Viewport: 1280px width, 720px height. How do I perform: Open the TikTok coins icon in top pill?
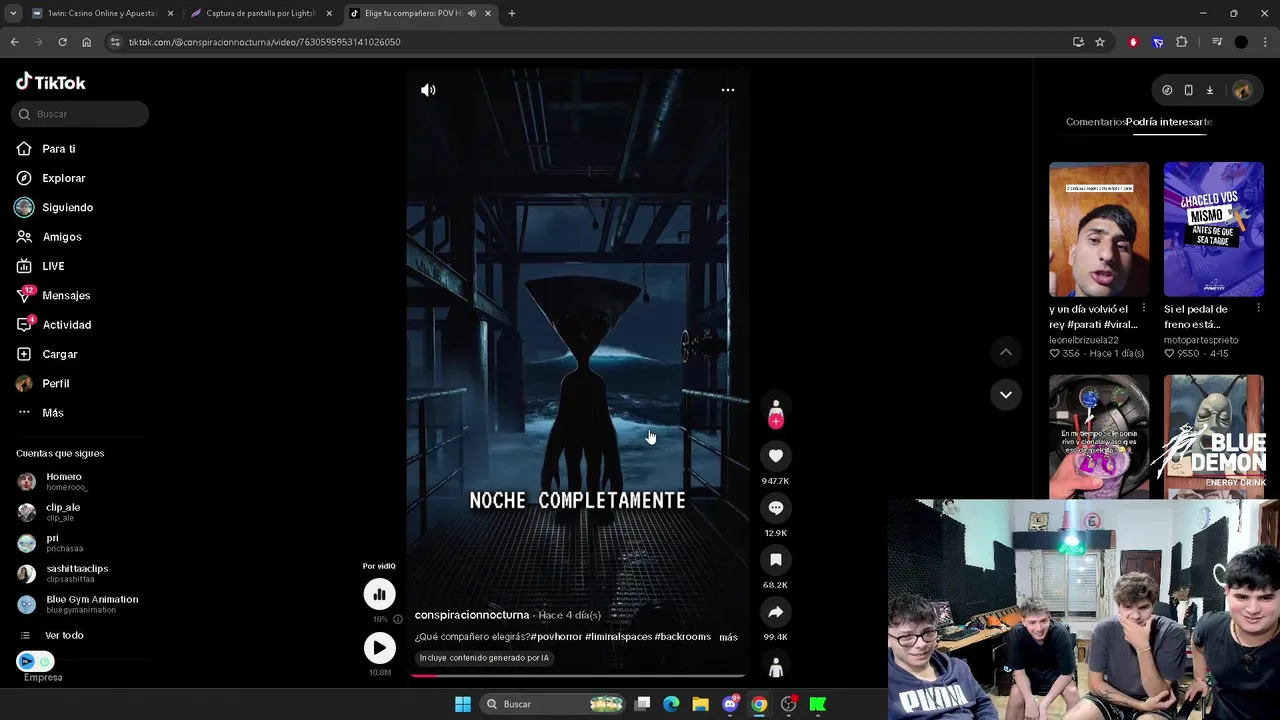[x=1167, y=90]
